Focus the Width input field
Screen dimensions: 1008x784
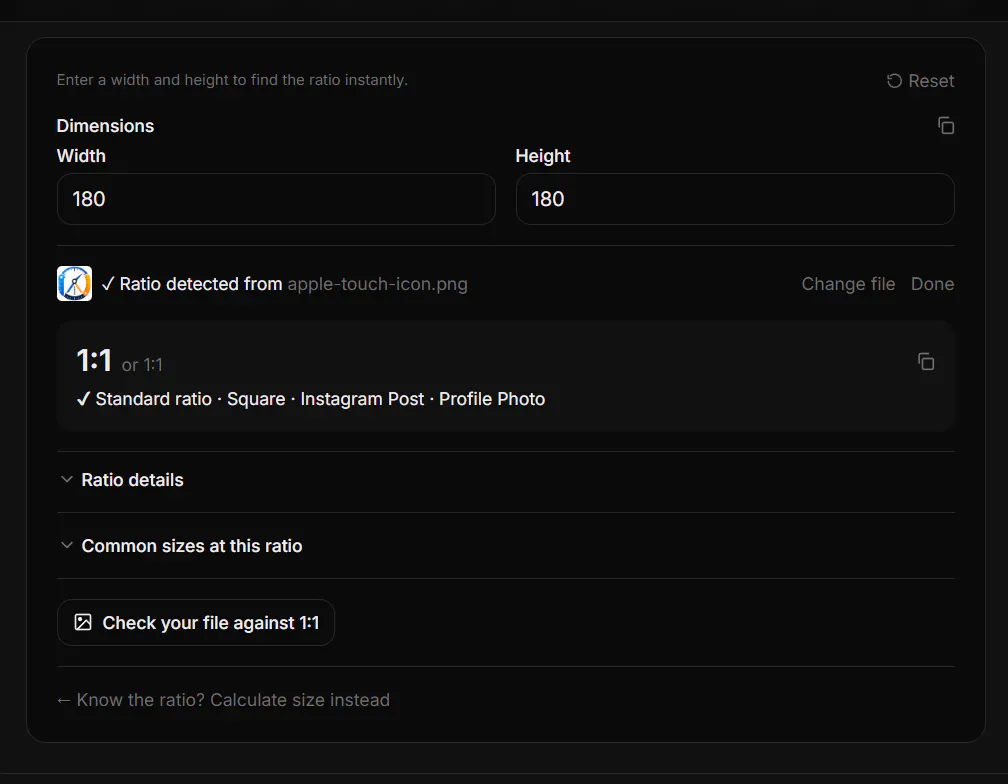[276, 199]
